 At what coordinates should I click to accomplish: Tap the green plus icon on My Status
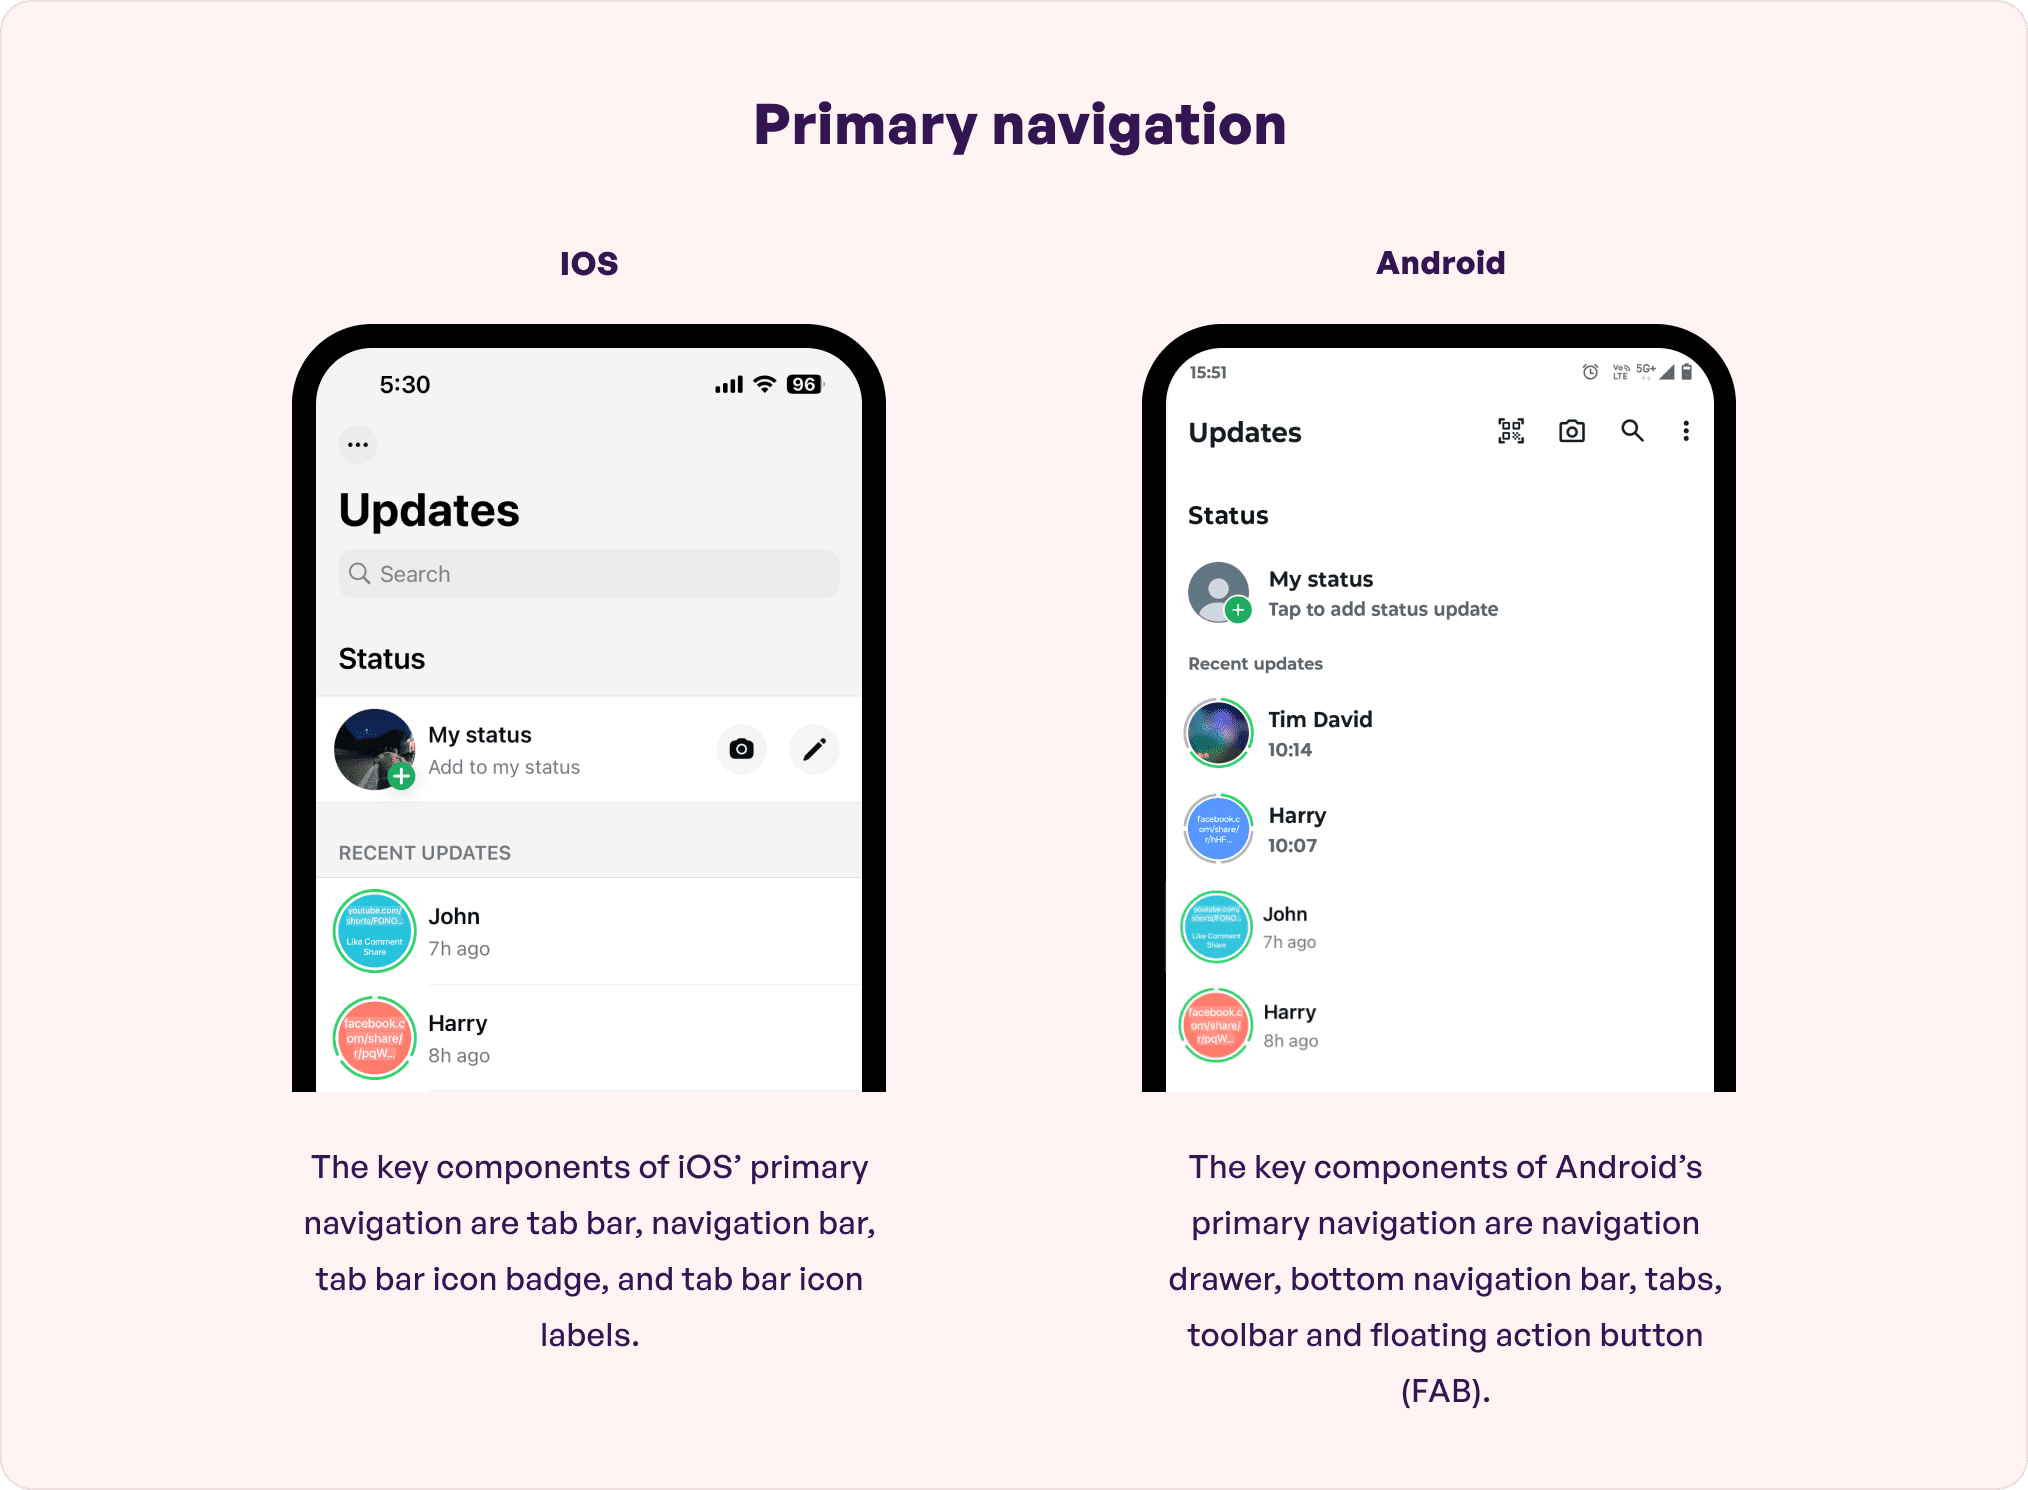coord(398,777)
